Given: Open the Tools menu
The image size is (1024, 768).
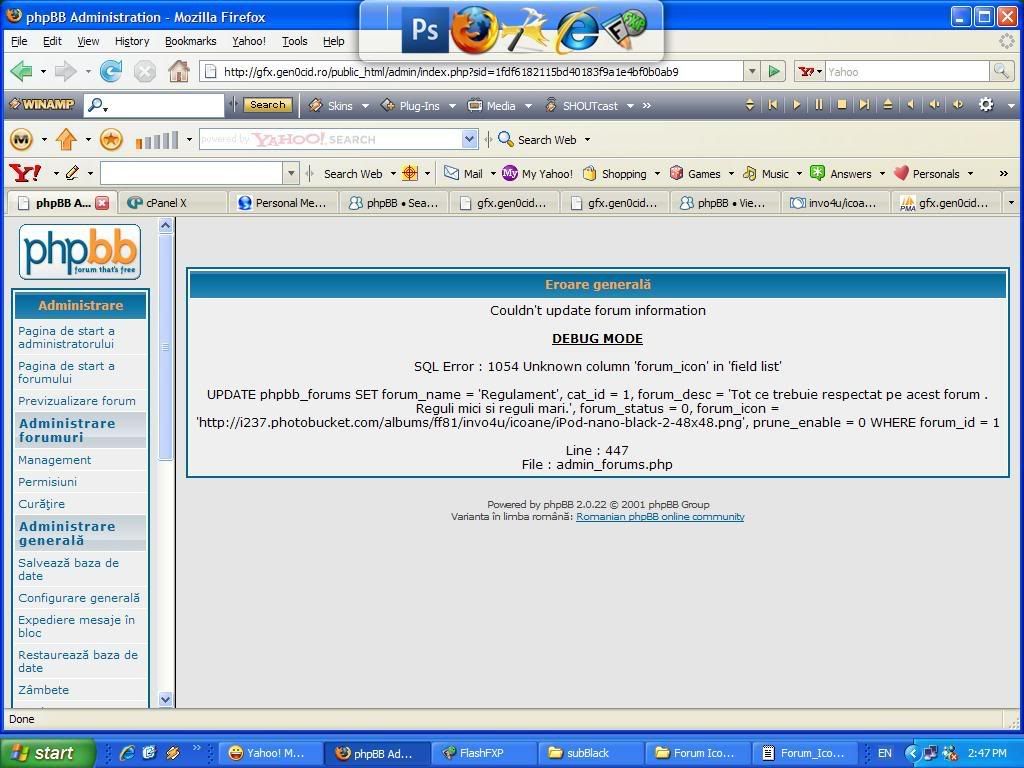Looking at the screenshot, I should pos(295,41).
